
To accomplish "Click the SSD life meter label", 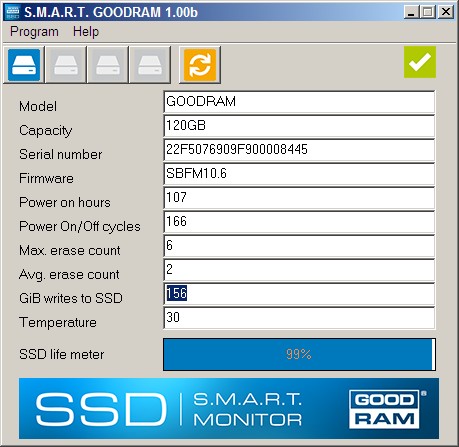I will tap(62, 354).
